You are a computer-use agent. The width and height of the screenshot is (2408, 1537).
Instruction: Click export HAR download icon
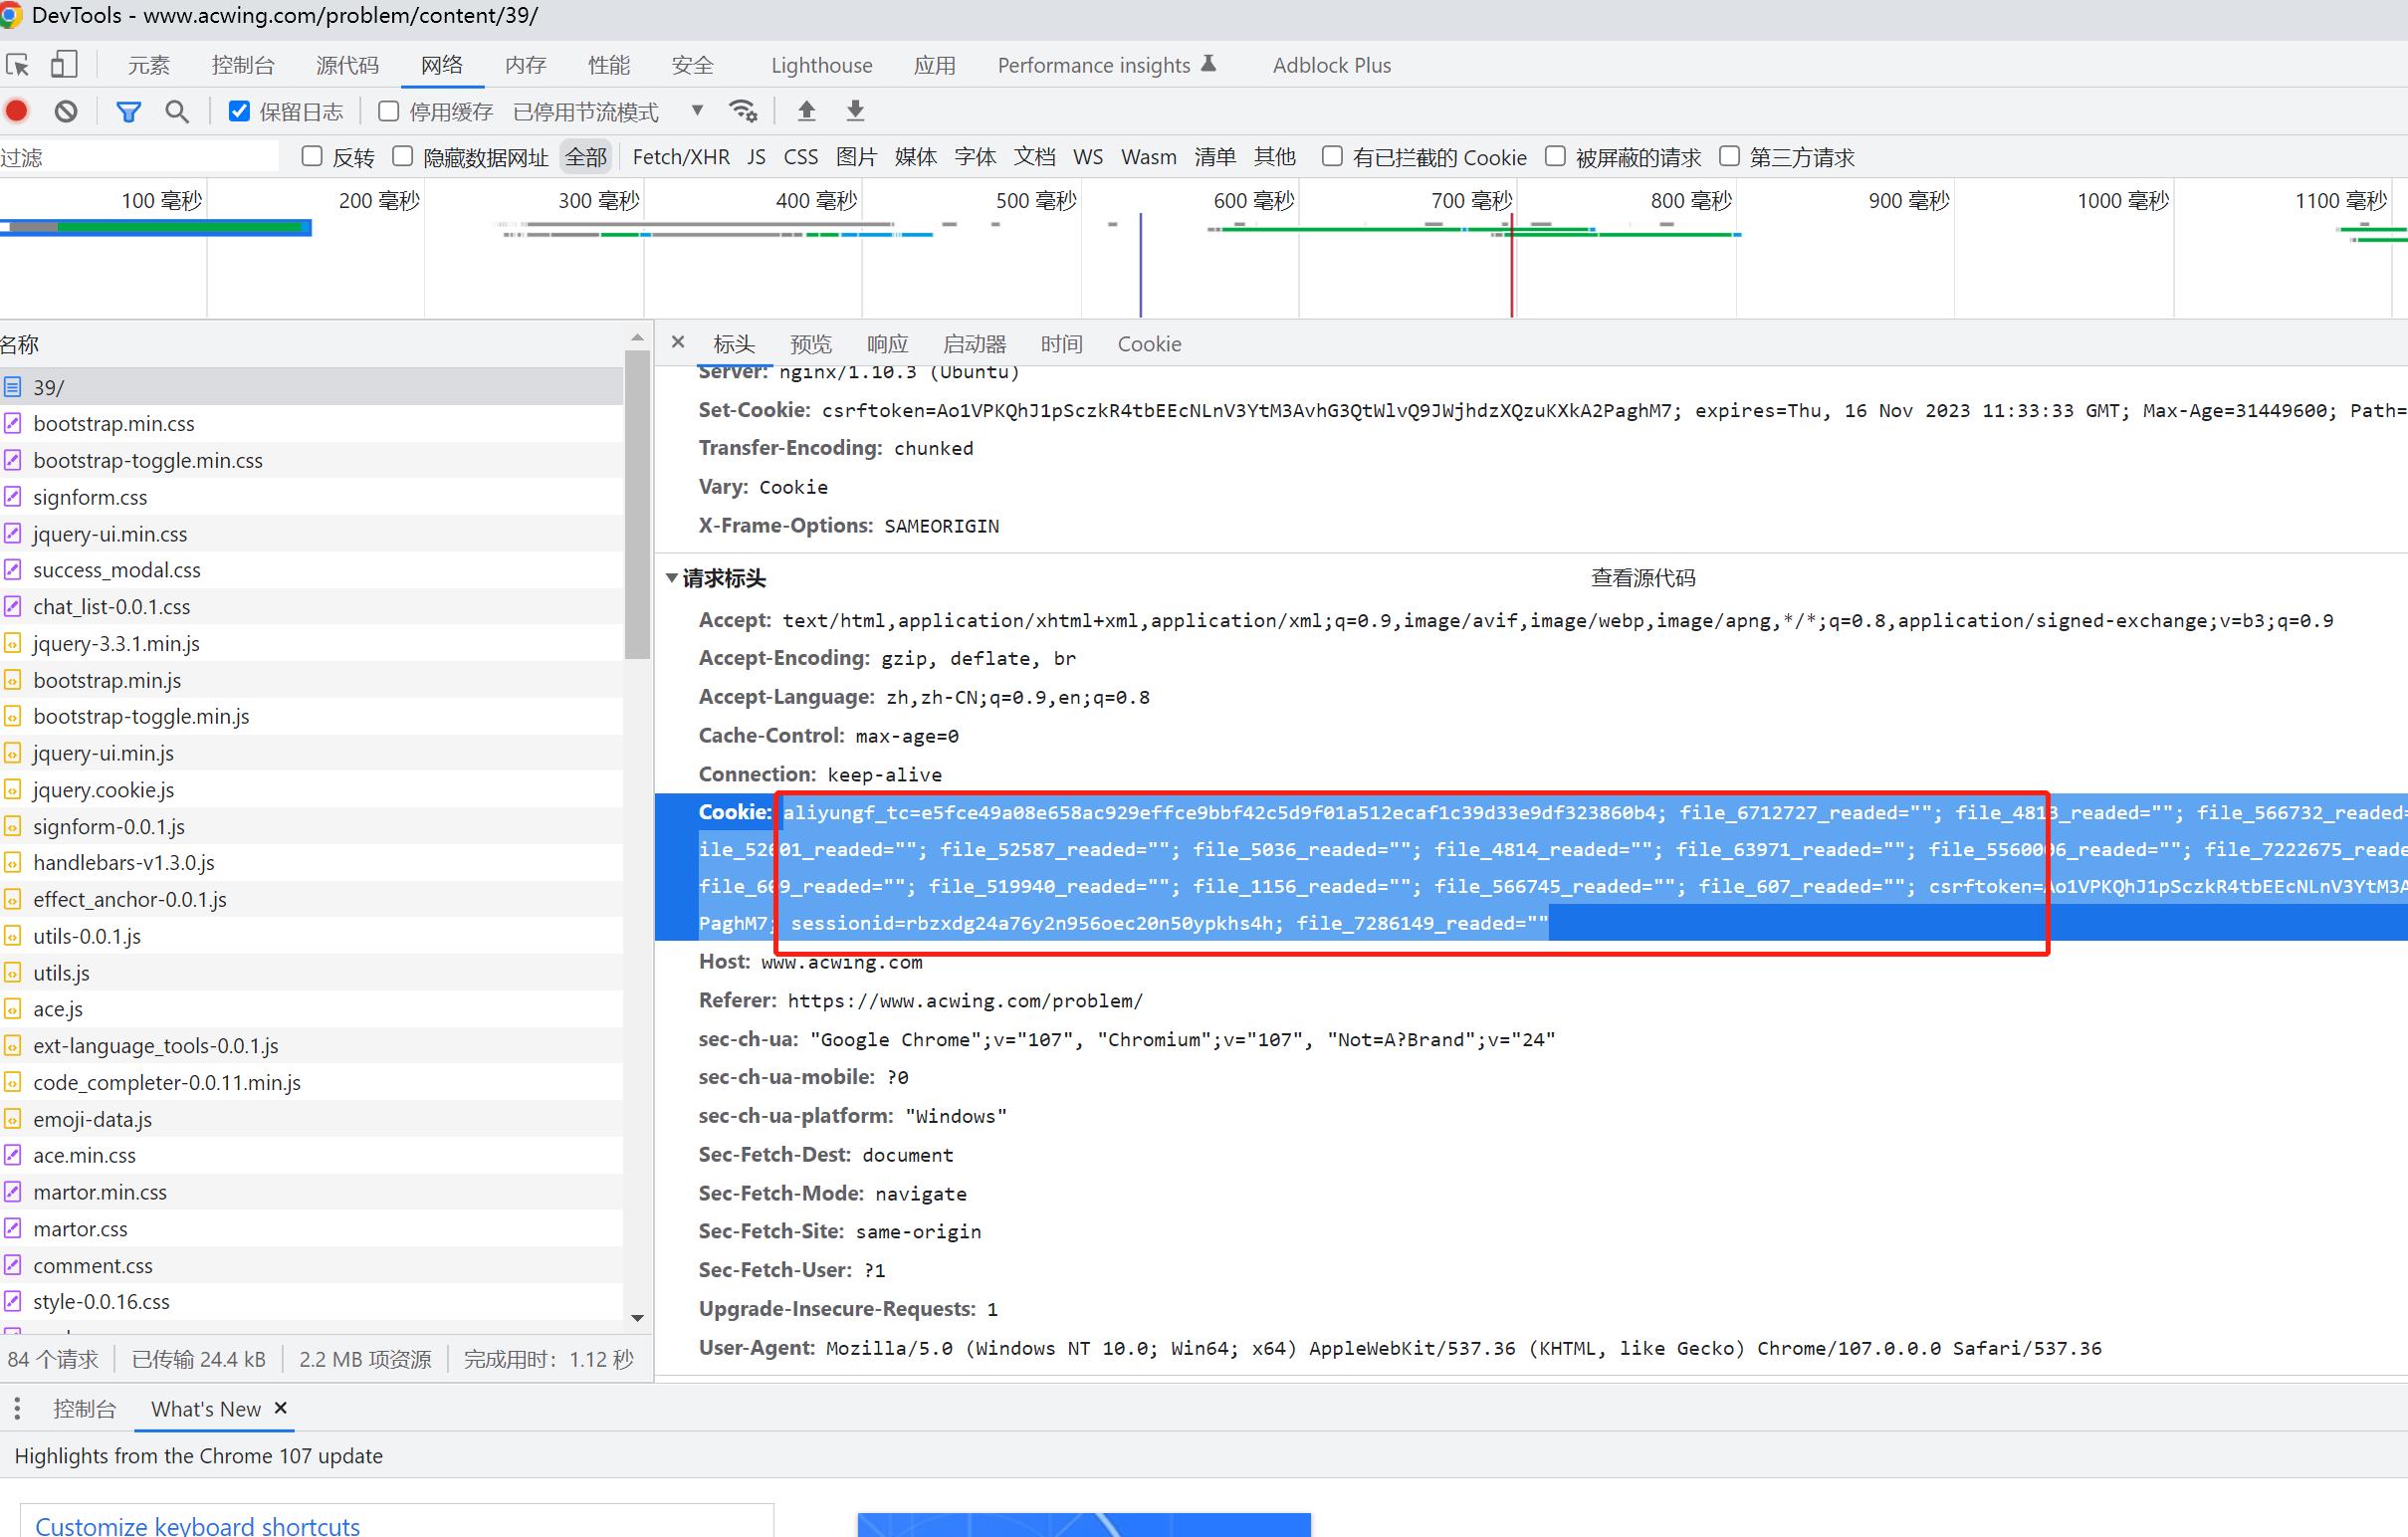pos(855,111)
